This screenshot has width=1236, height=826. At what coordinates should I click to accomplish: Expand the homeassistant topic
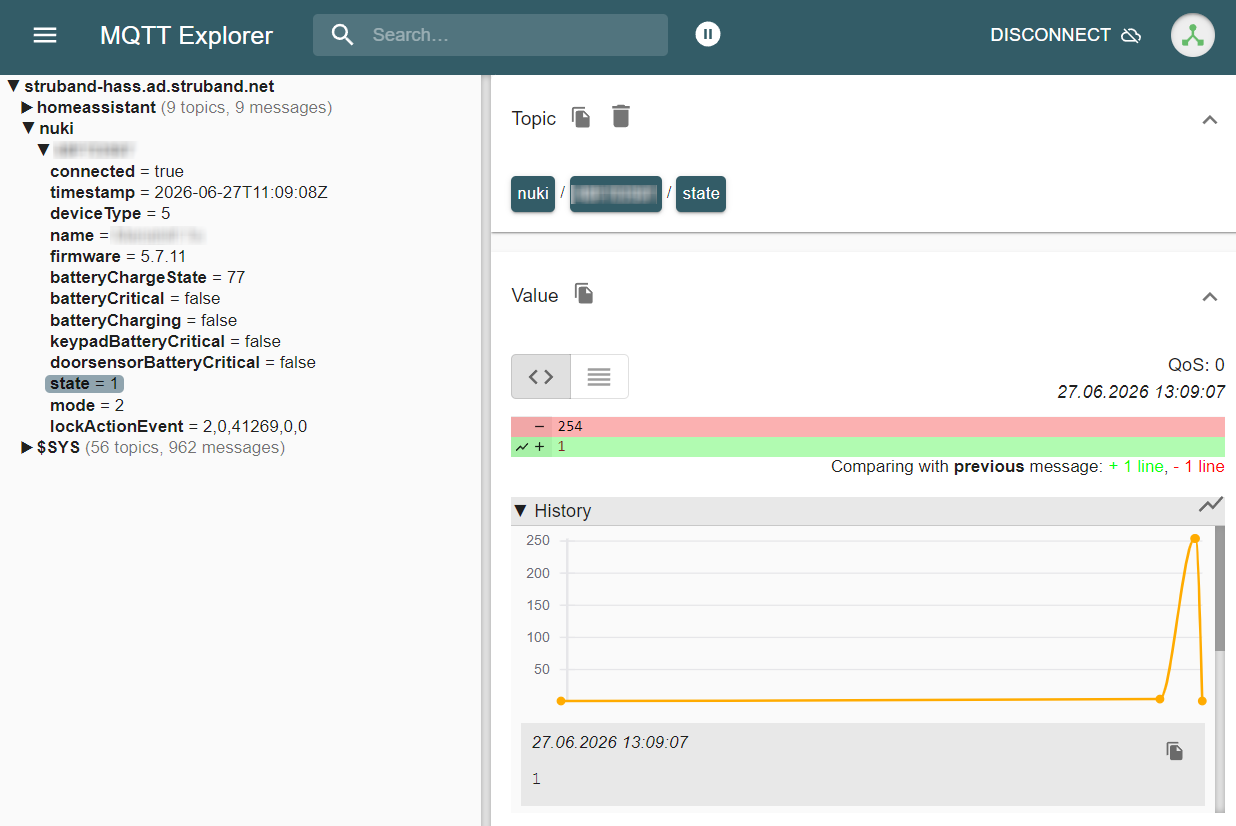(28, 107)
